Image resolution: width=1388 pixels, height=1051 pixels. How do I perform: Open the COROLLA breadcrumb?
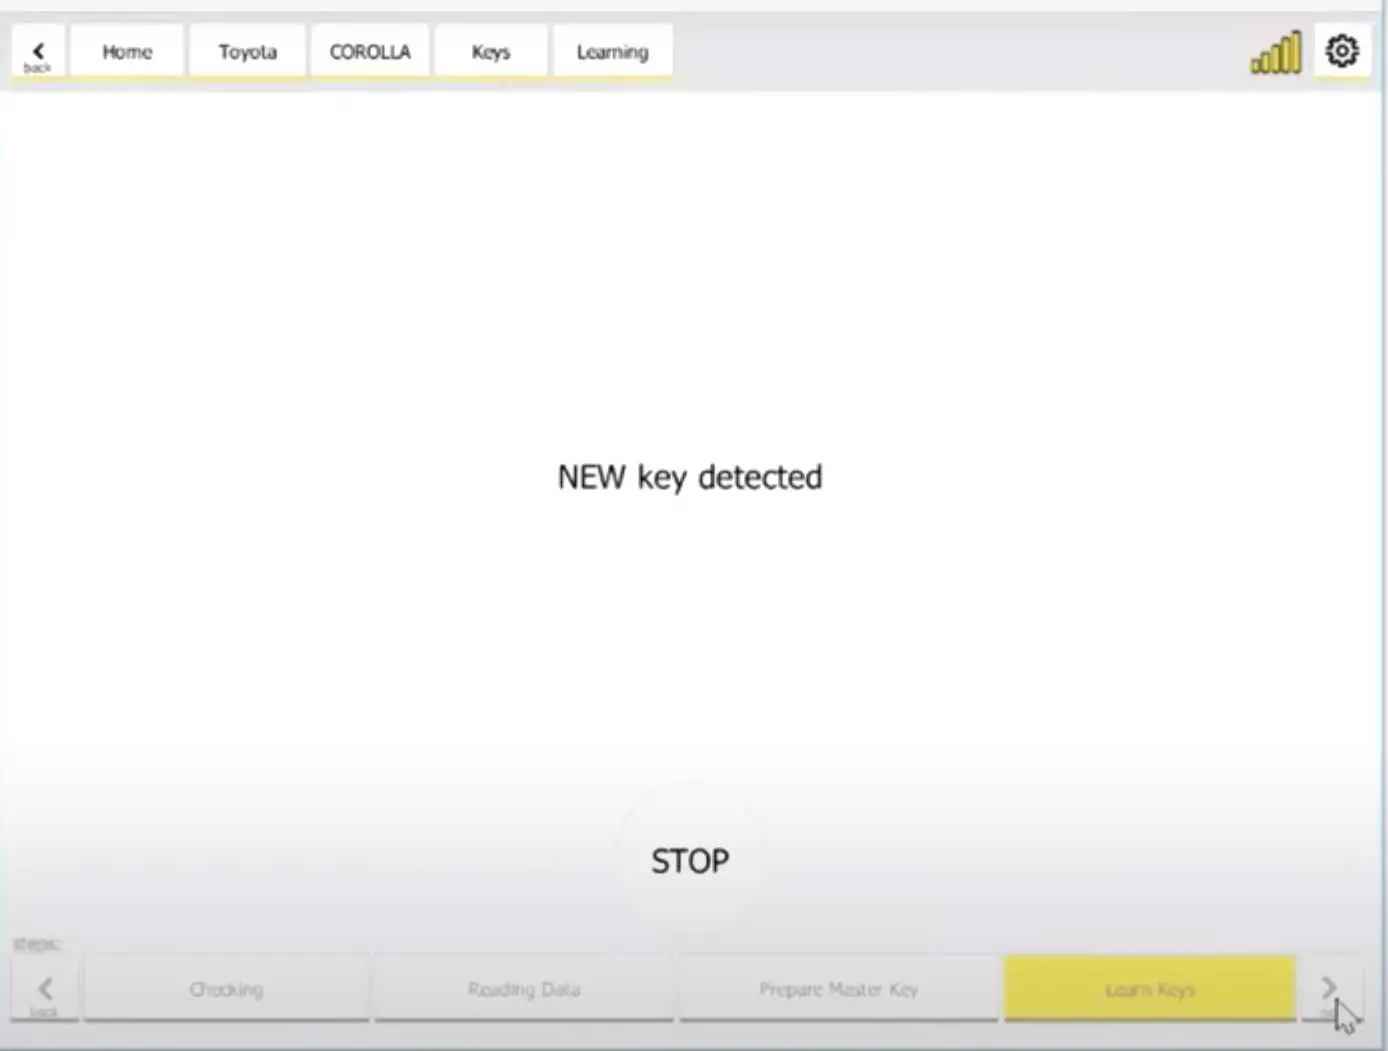point(370,52)
